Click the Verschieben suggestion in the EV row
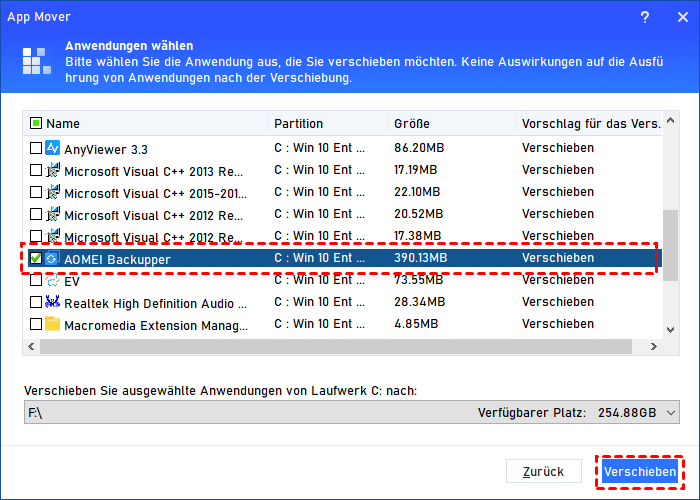Screen dimensions: 700x500 (x=558, y=280)
